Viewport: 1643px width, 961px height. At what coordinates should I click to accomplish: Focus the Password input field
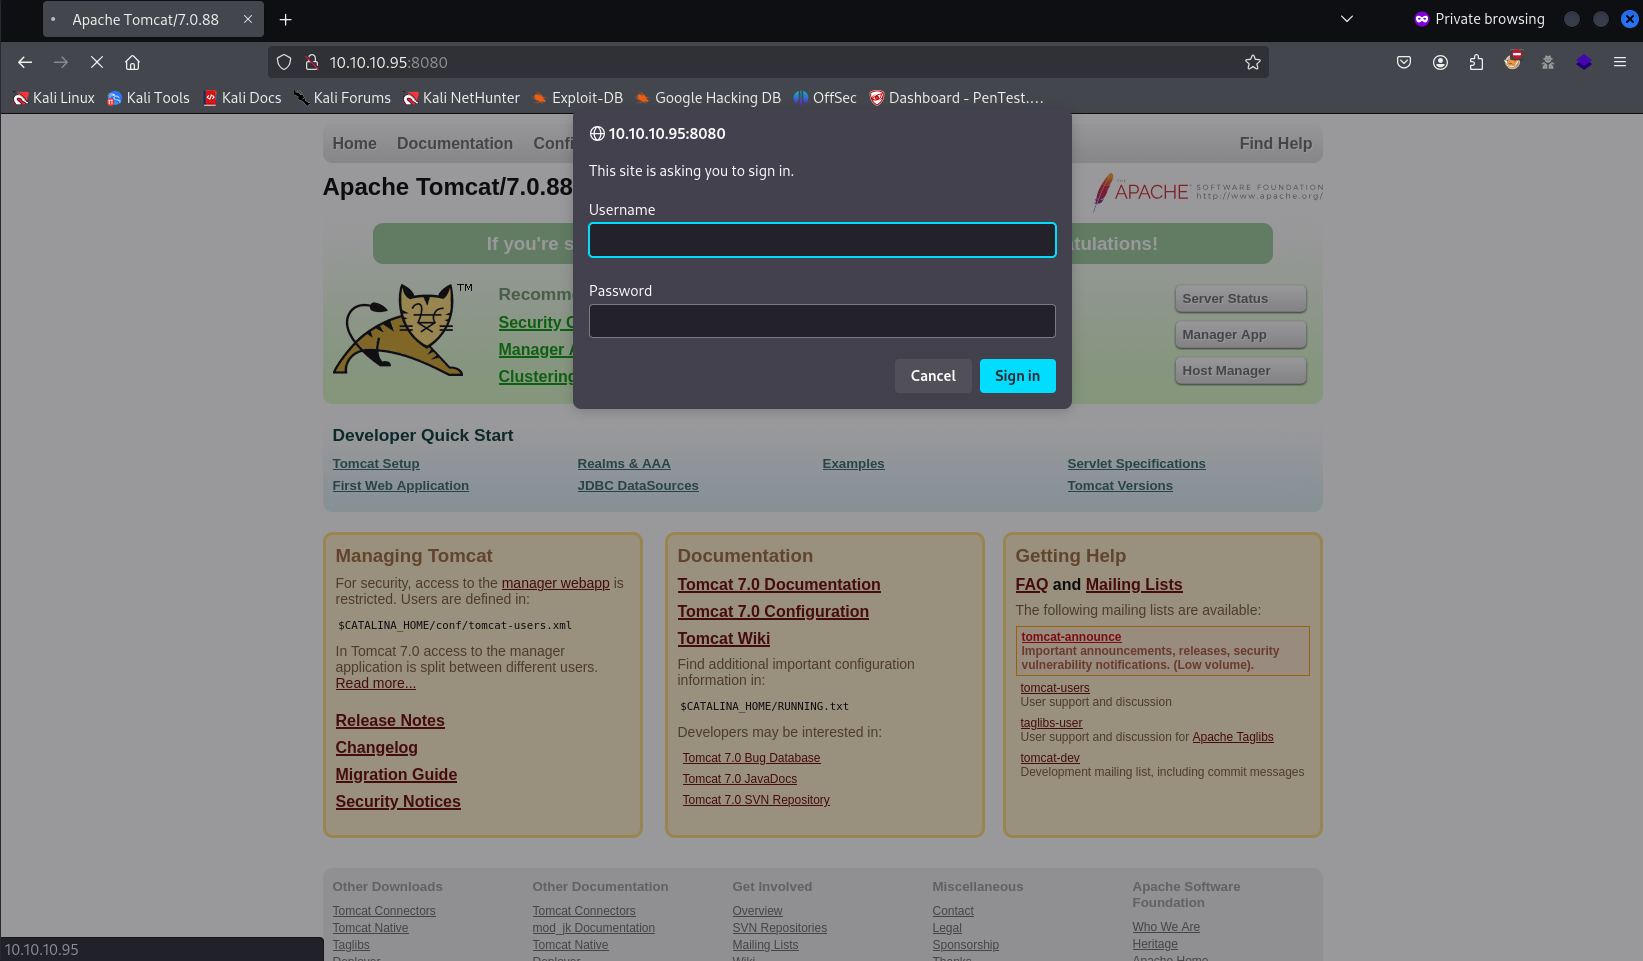822,321
